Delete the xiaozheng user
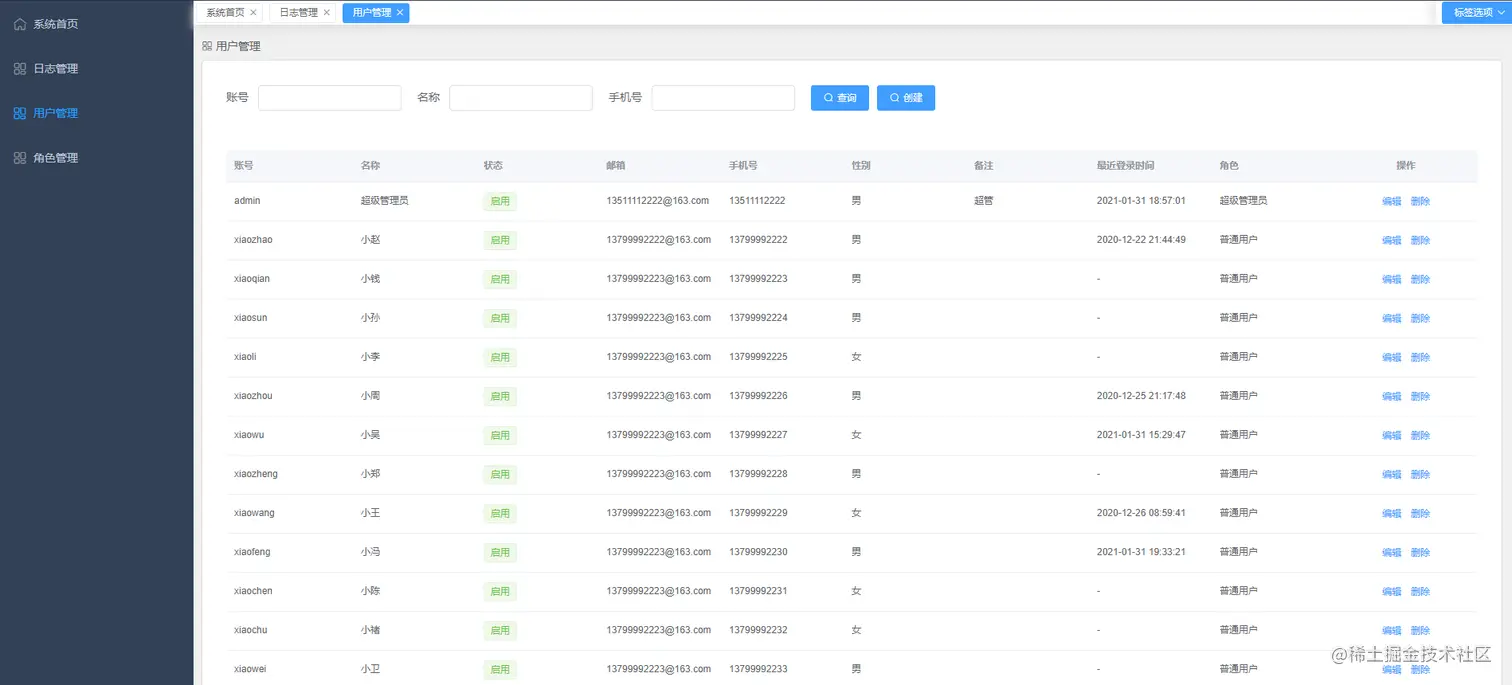1512x685 pixels. click(1420, 474)
